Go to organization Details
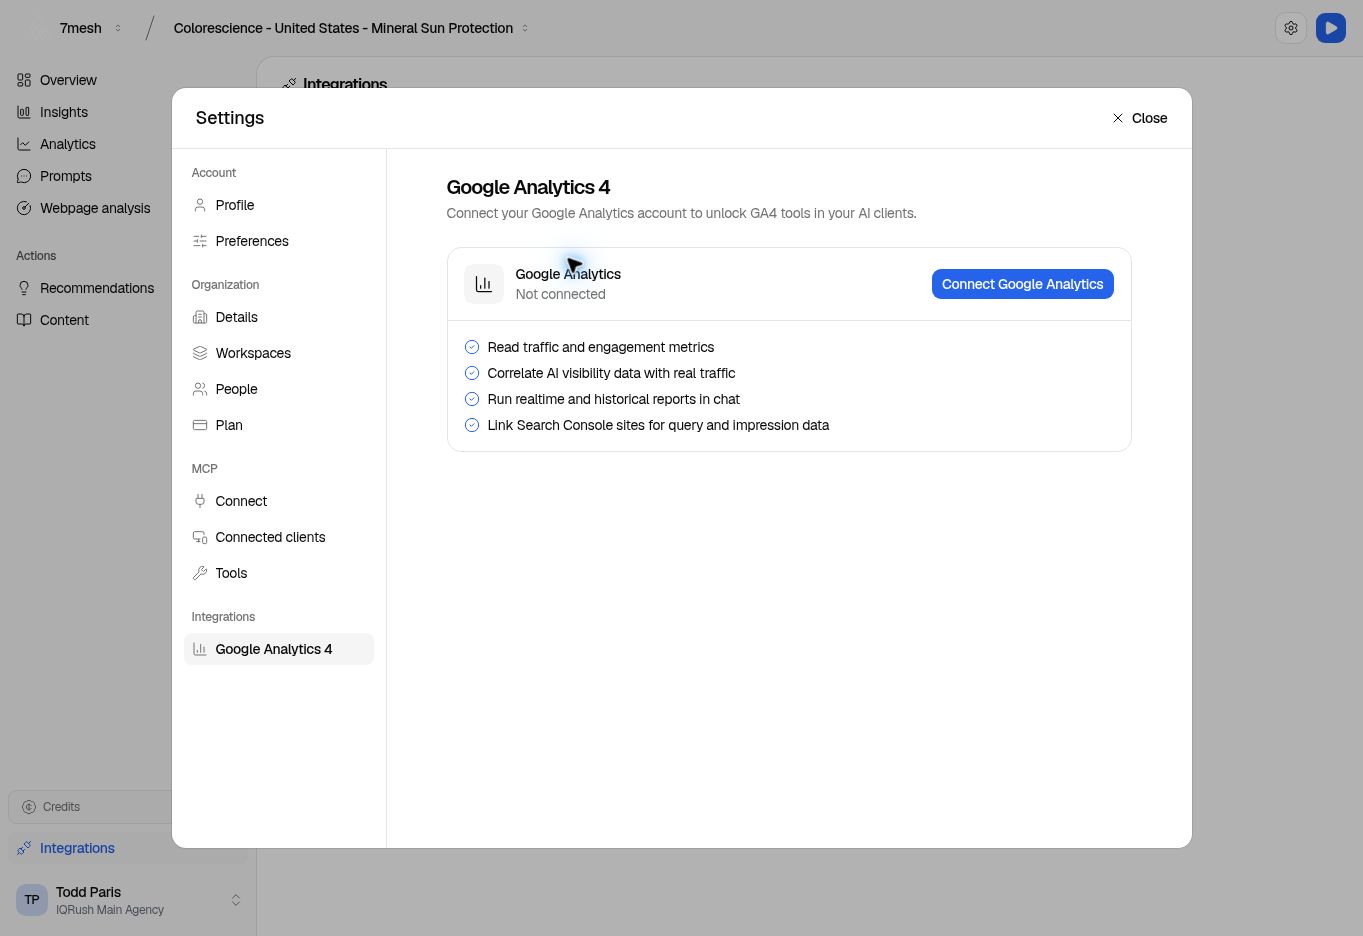Screen dimensions: 1363x936 point(279,317)
